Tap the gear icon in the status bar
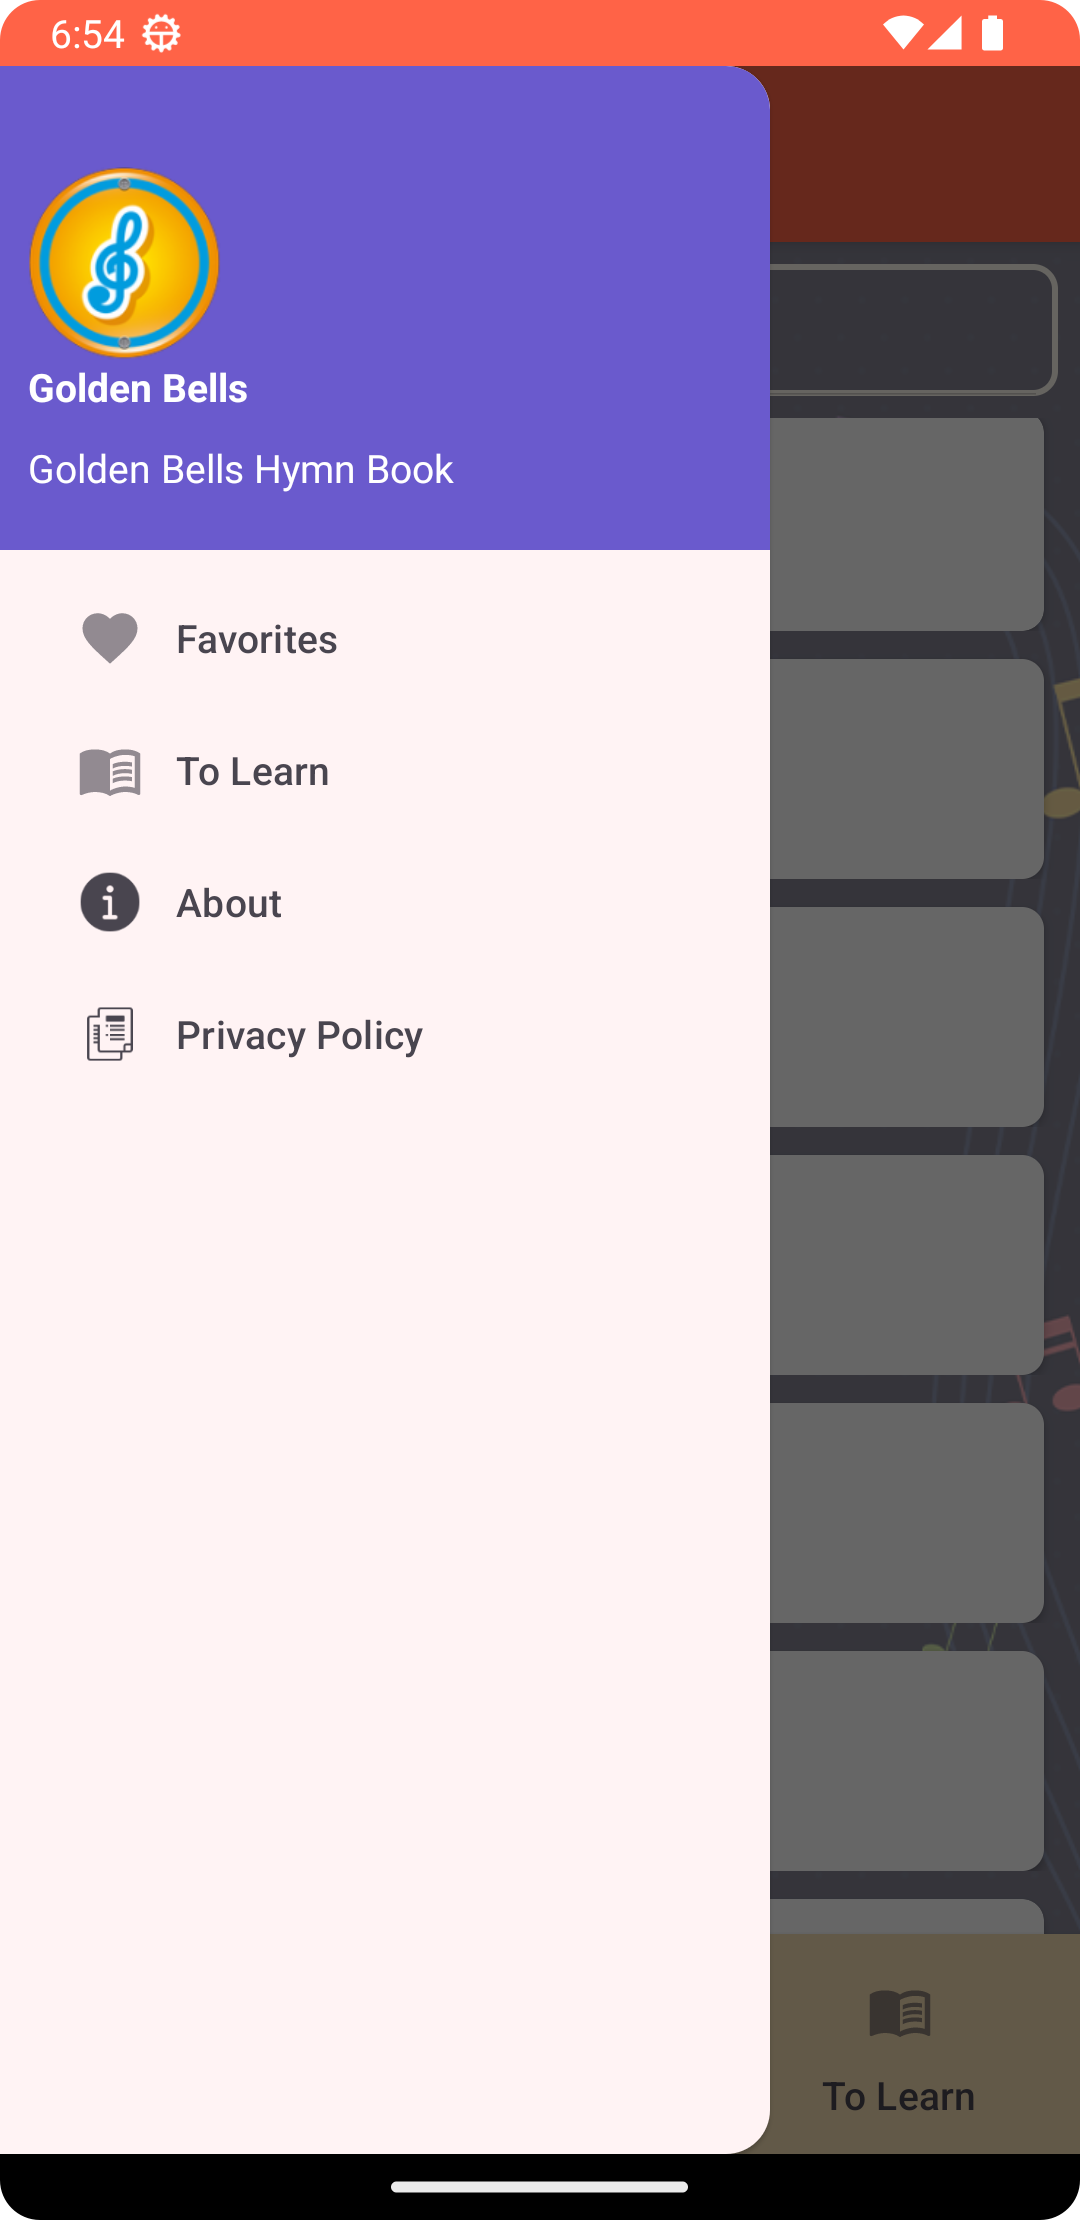Image resolution: width=1080 pixels, height=2220 pixels. (x=161, y=34)
